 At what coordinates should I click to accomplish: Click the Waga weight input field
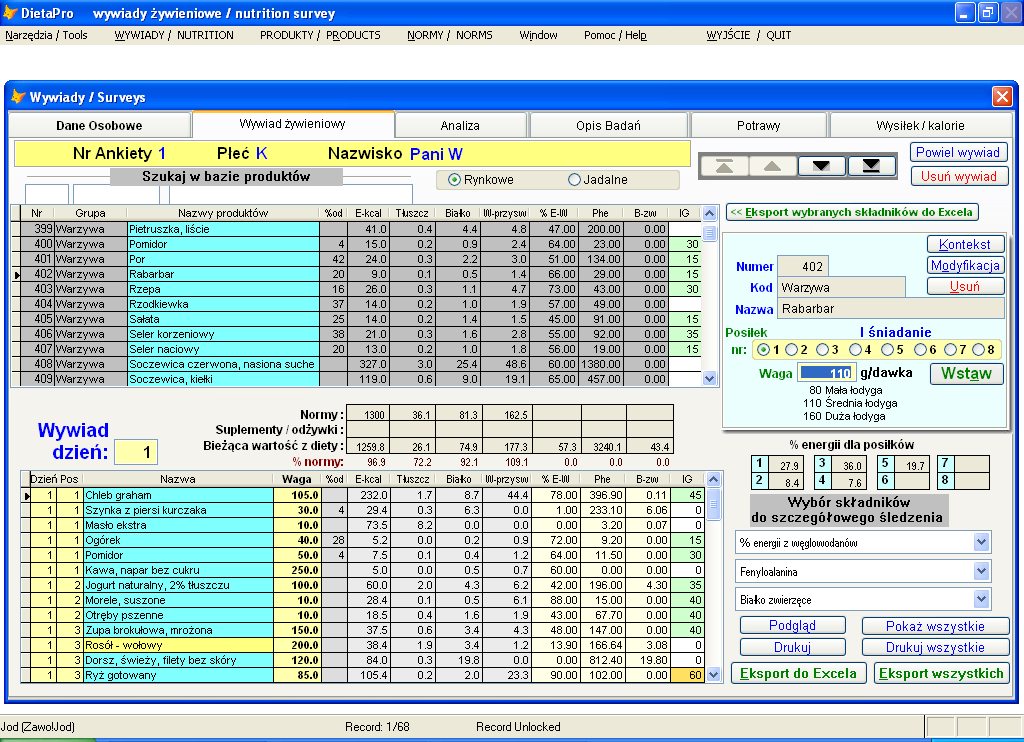[x=826, y=373]
